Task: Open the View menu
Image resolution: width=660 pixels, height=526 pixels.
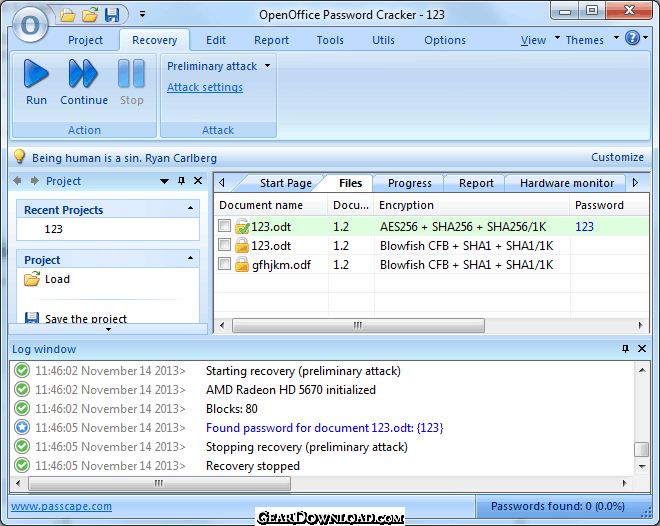Action: tap(533, 40)
